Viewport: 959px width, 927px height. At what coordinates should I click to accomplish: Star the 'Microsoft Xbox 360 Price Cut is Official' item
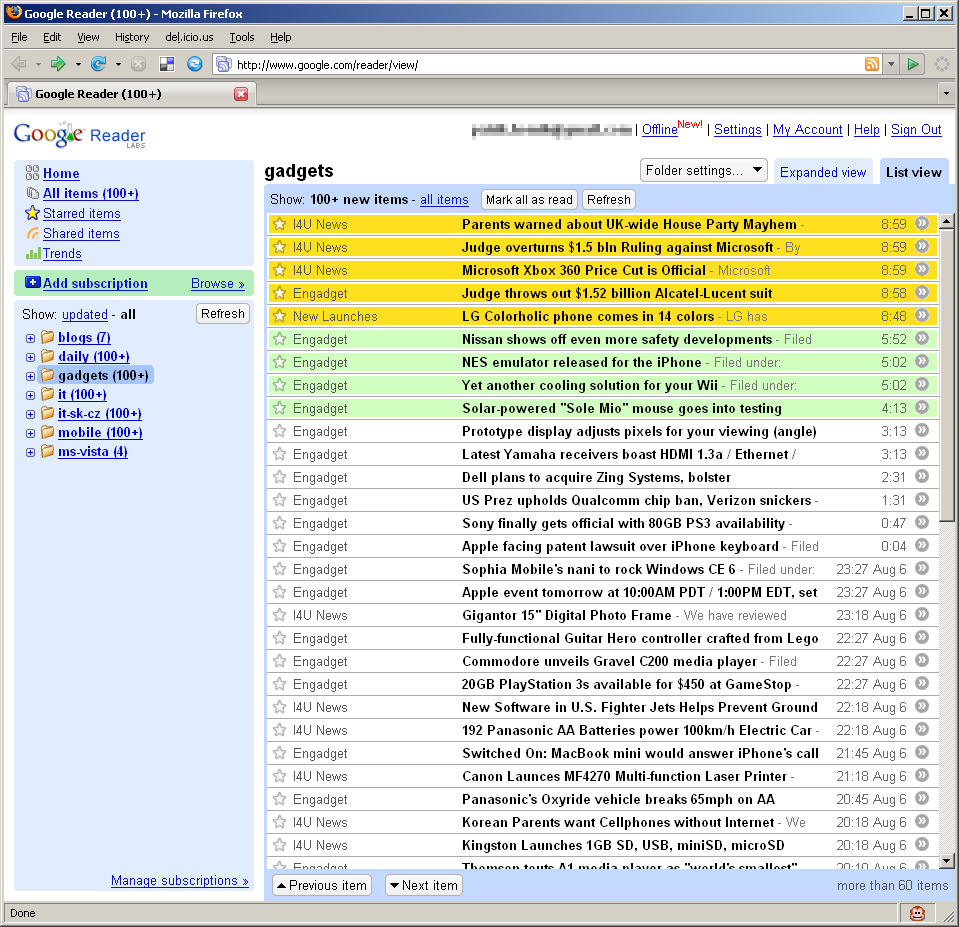(280, 270)
